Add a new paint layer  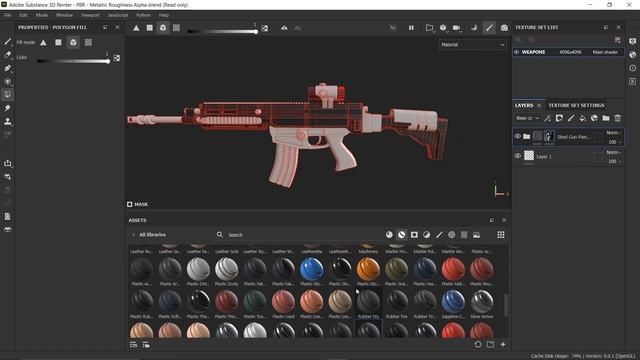[x=571, y=118]
